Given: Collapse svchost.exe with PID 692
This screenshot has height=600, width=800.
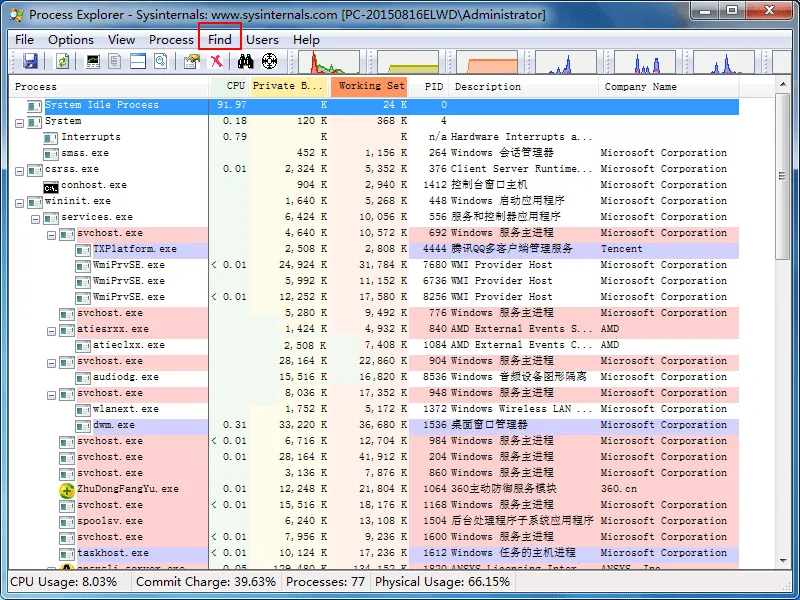Looking at the screenshot, I should coord(51,235).
